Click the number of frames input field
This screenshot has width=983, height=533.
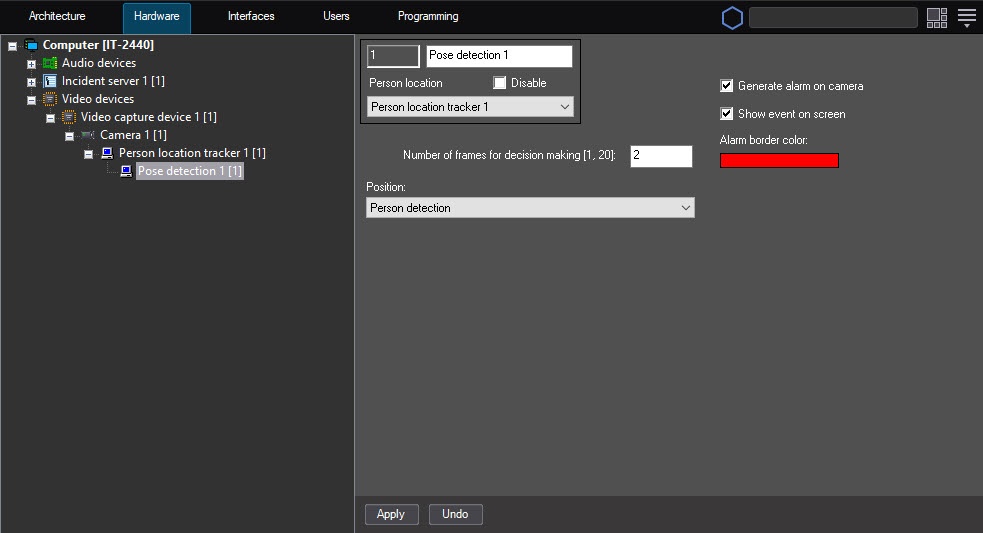point(661,156)
